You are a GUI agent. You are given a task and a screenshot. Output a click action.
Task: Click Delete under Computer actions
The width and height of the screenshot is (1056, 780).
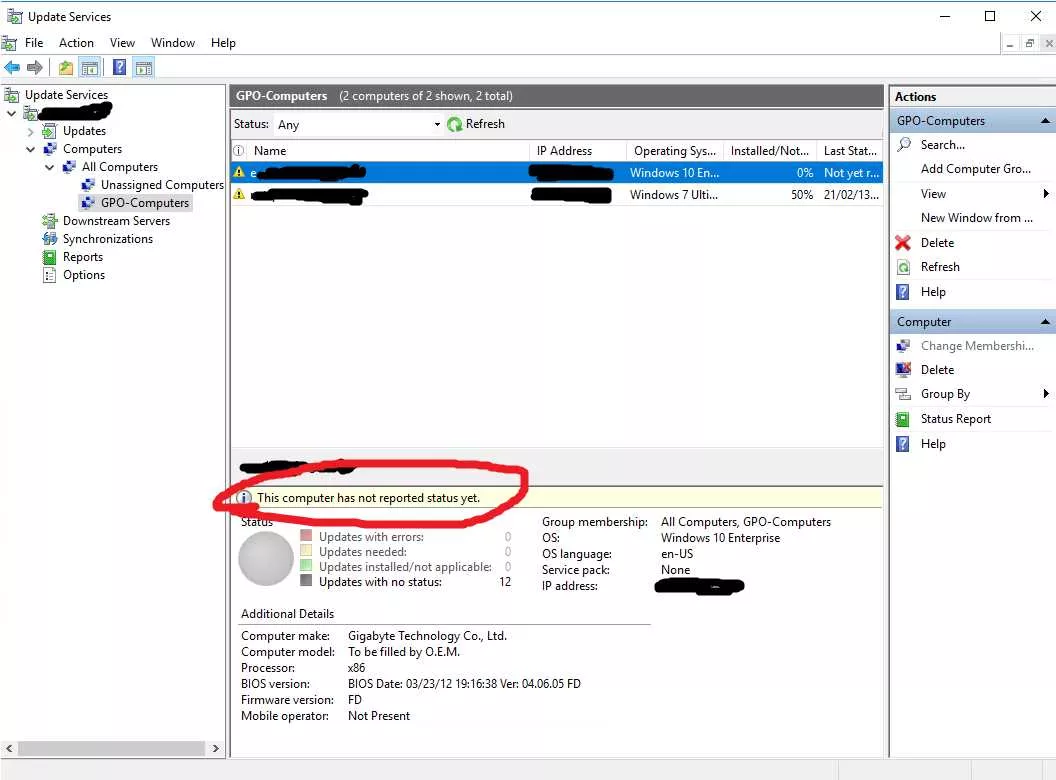click(937, 370)
